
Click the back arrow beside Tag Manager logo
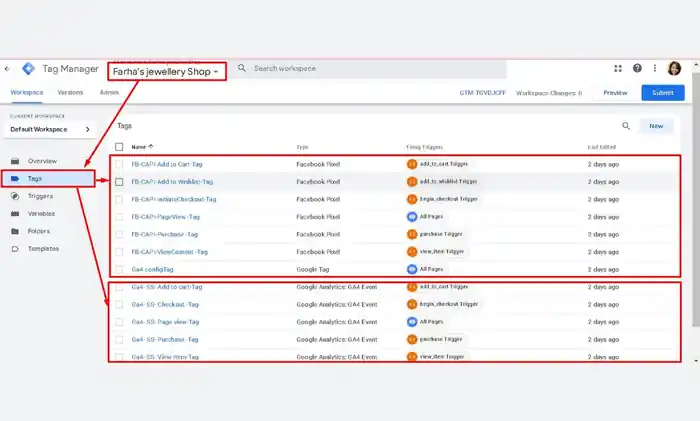pos(7,69)
